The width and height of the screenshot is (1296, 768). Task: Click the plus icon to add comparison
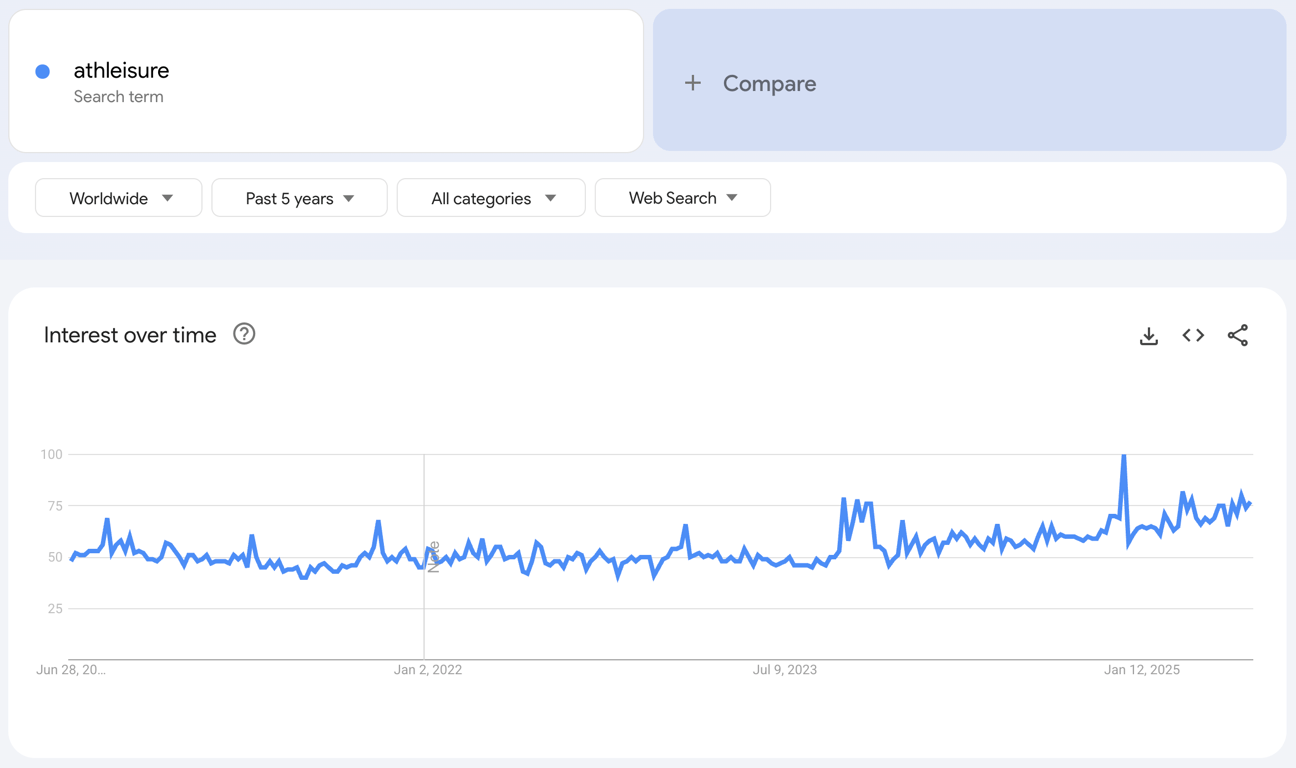pos(693,83)
